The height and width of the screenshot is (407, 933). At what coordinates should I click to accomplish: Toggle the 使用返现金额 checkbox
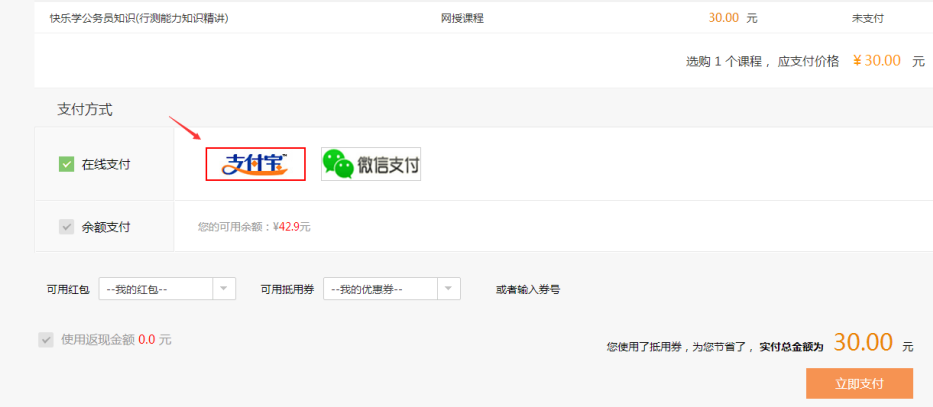[x=45, y=340]
